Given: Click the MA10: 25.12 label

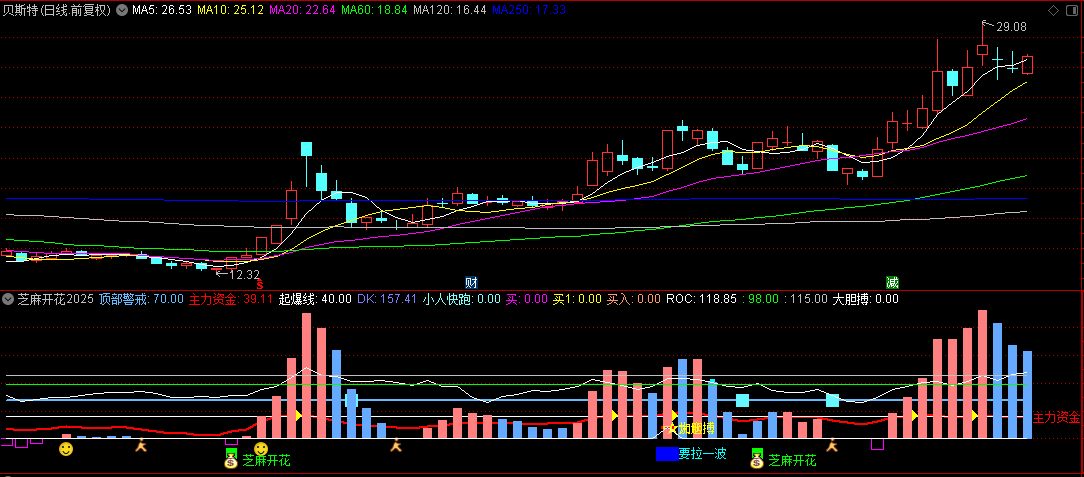Looking at the screenshot, I should (230, 10).
